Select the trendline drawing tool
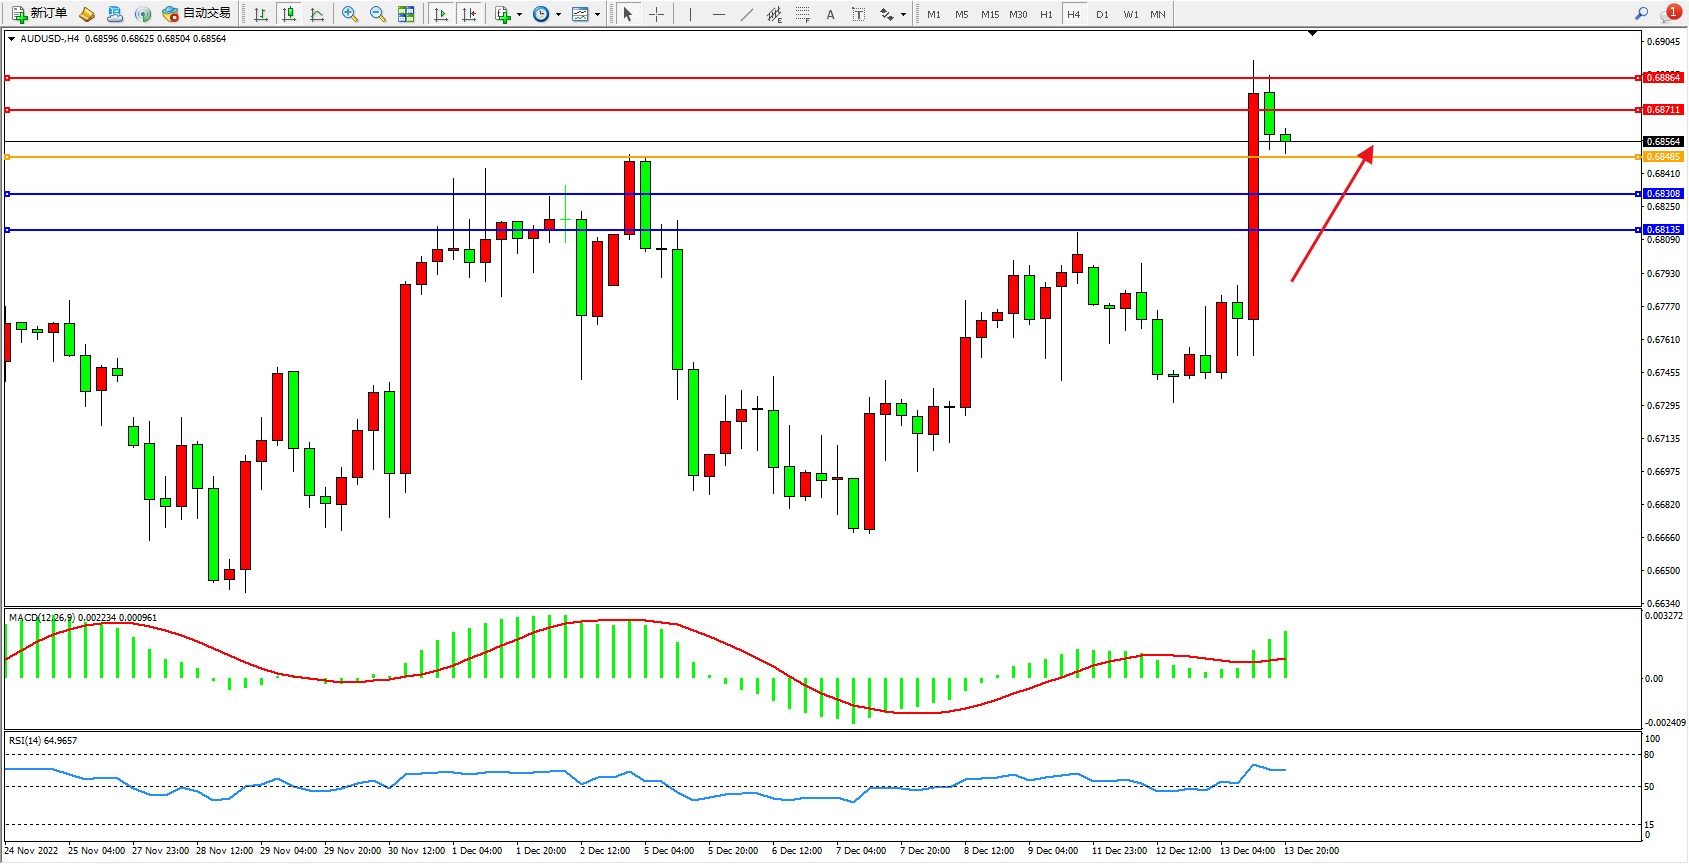Screen dimensions: 1689x864 [747, 14]
